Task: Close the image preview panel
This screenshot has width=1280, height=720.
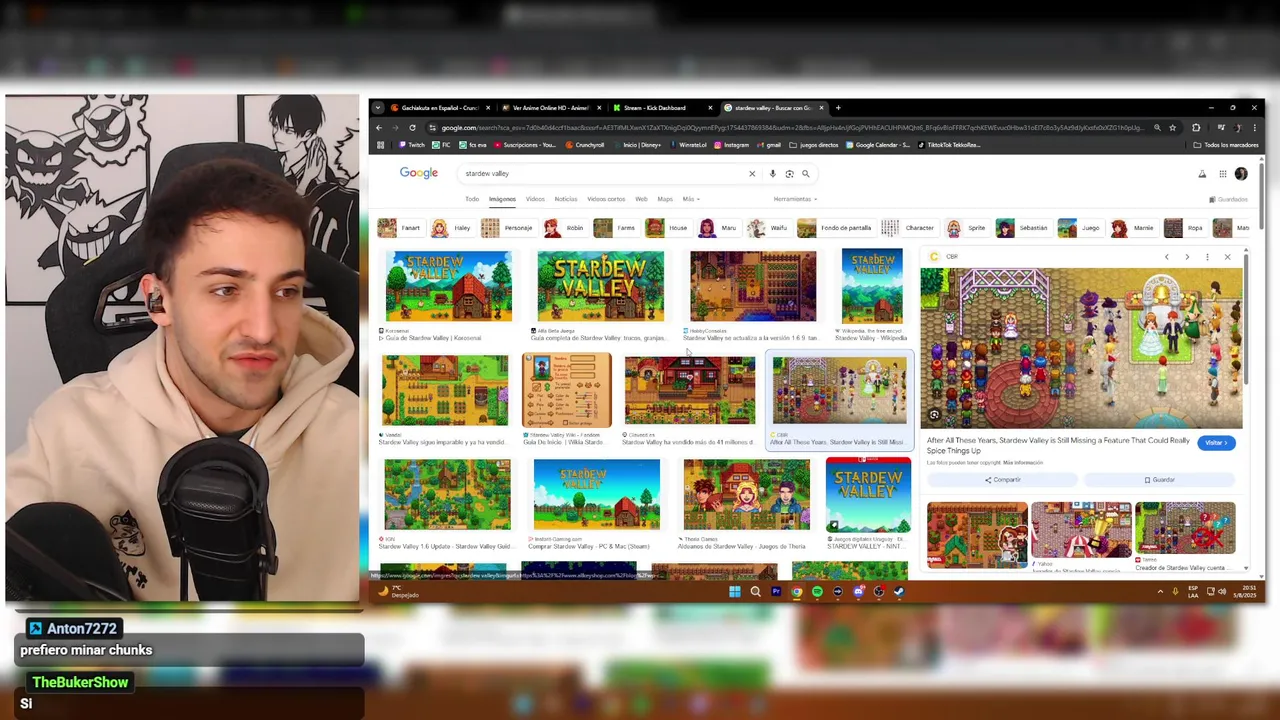Action: click(1227, 257)
